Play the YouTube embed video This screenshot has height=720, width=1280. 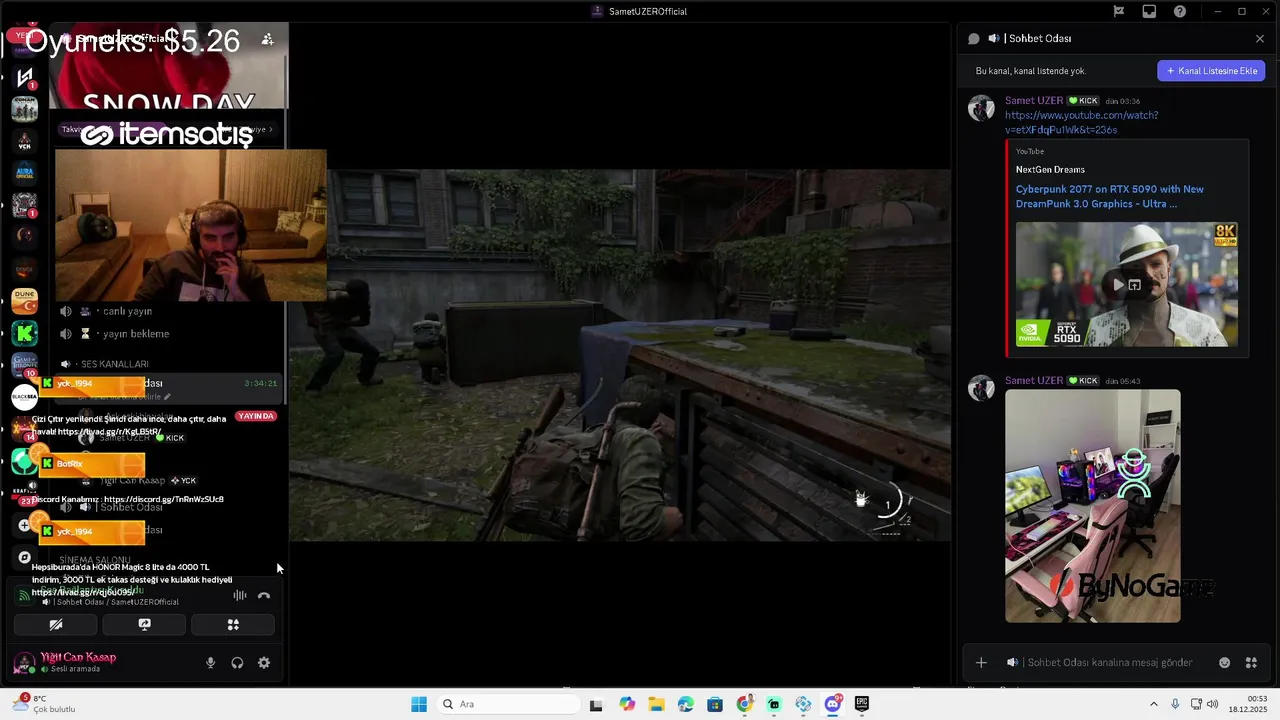(x=1118, y=285)
